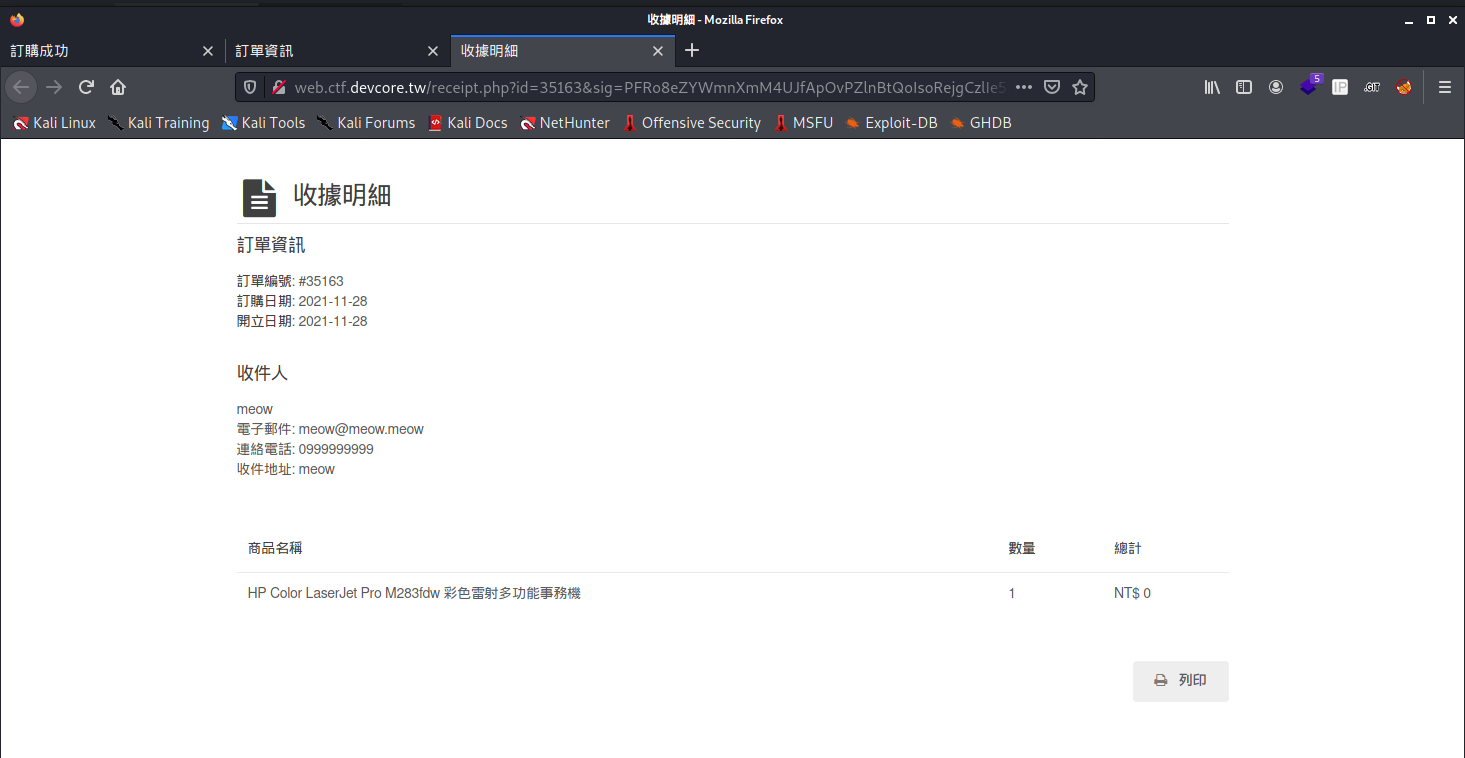Click the URL address bar field
This screenshot has width=1465, height=758.
coord(640,87)
